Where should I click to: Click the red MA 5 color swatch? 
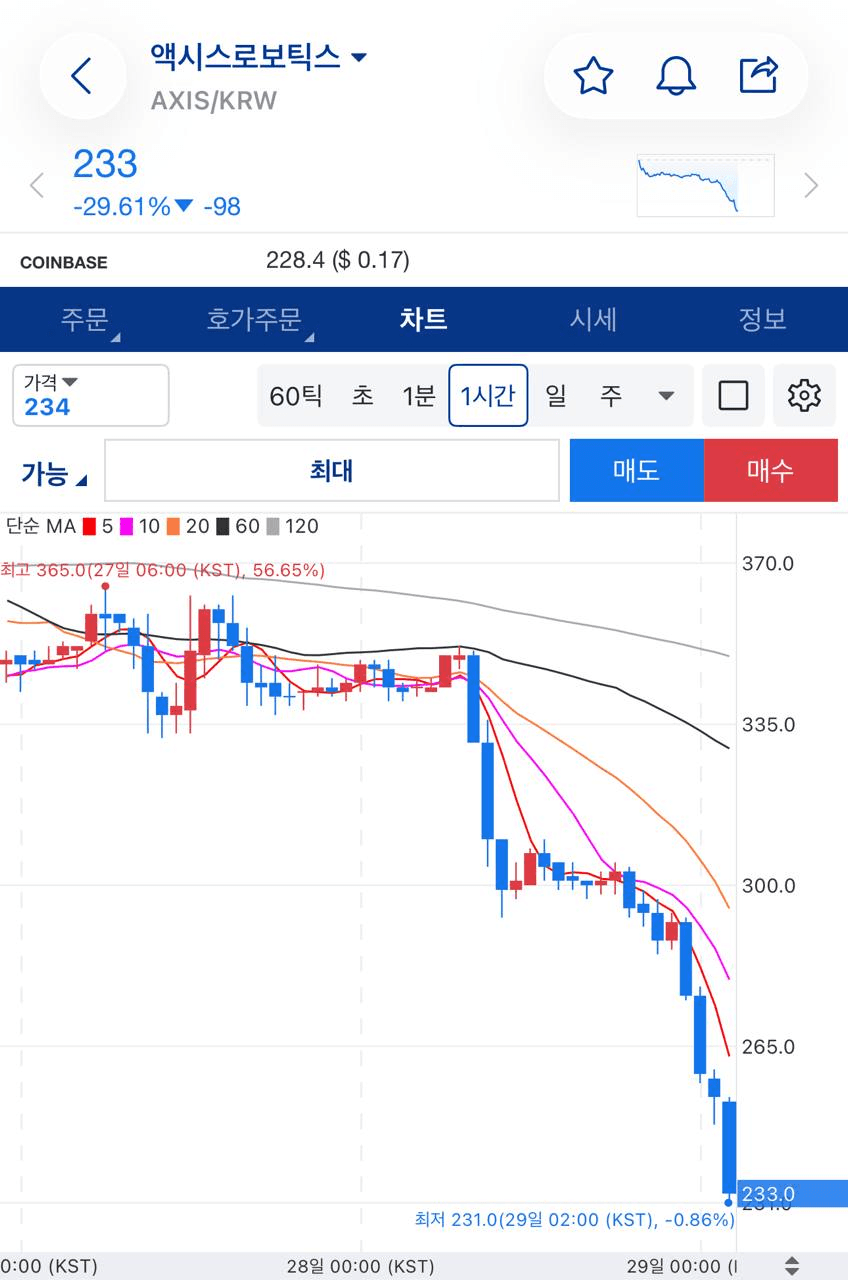tap(89, 526)
